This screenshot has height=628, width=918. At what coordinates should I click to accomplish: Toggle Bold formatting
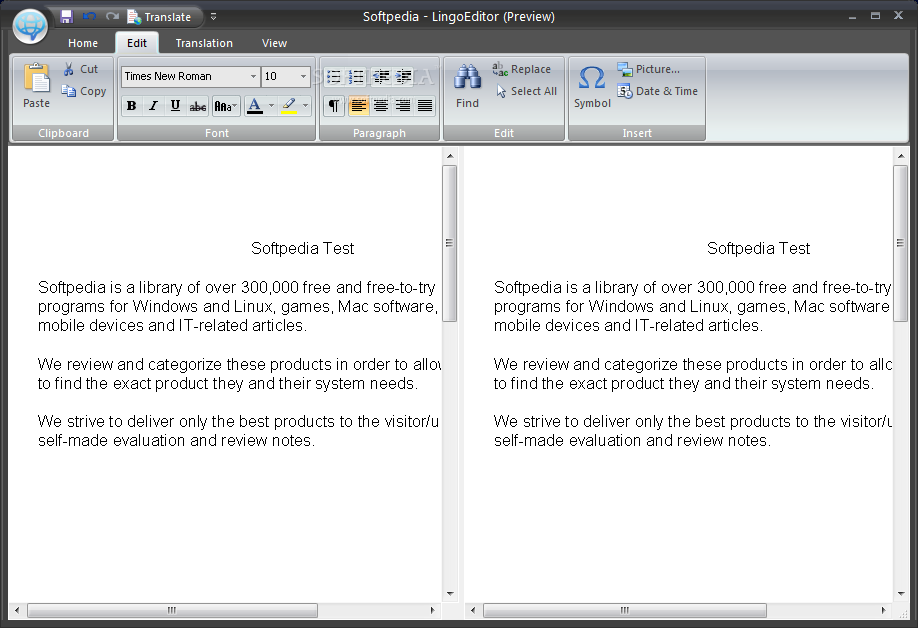[131, 106]
